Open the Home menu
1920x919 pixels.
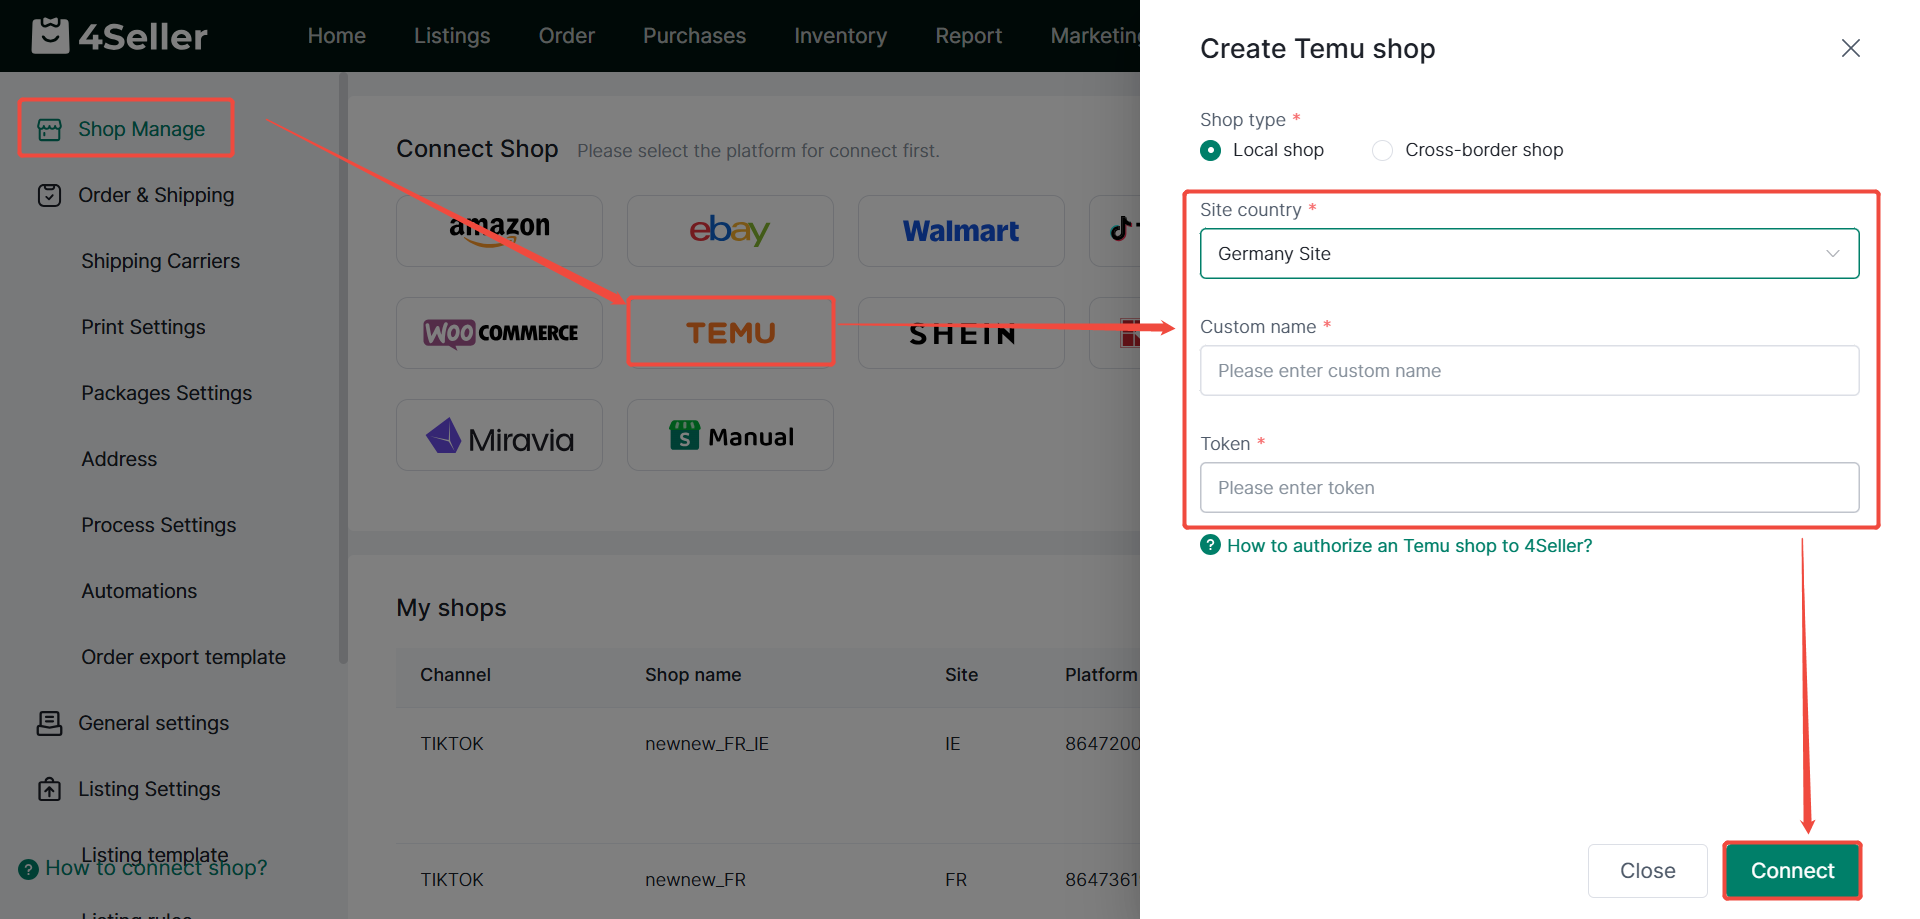click(337, 36)
